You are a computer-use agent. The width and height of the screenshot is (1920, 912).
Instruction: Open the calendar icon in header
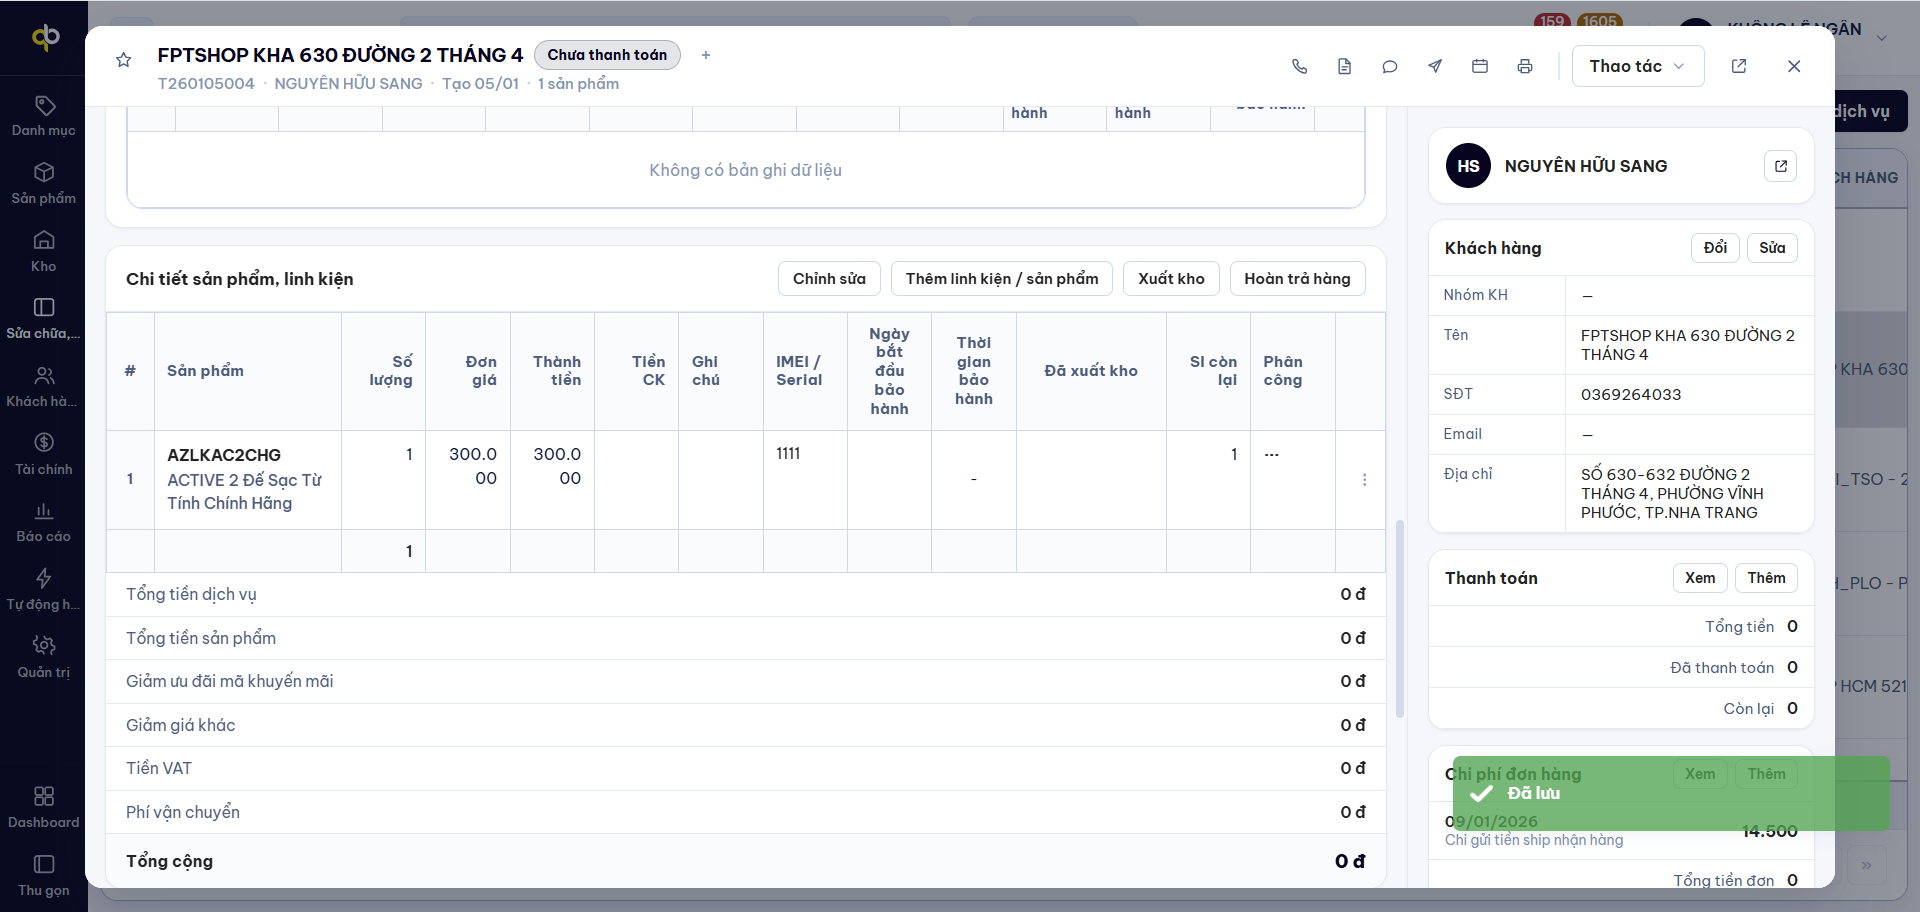(x=1480, y=66)
